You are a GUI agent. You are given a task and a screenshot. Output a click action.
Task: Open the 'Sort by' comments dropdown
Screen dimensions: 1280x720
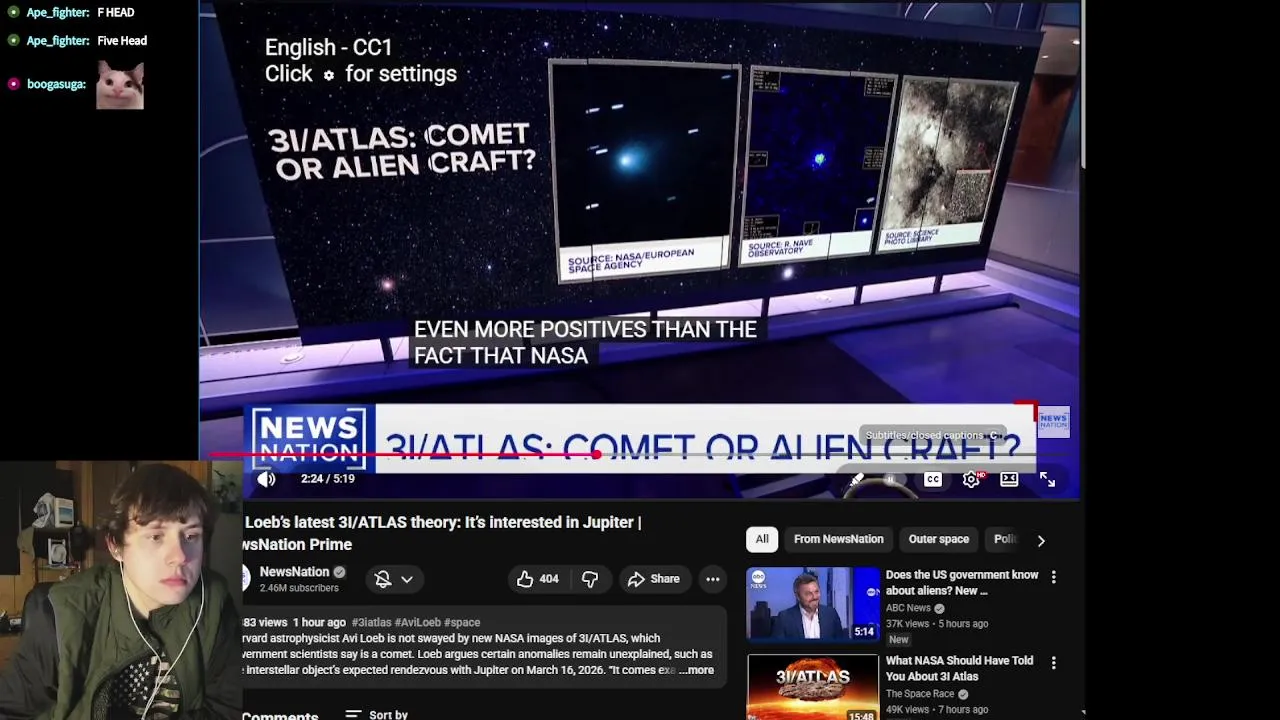point(377,714)
